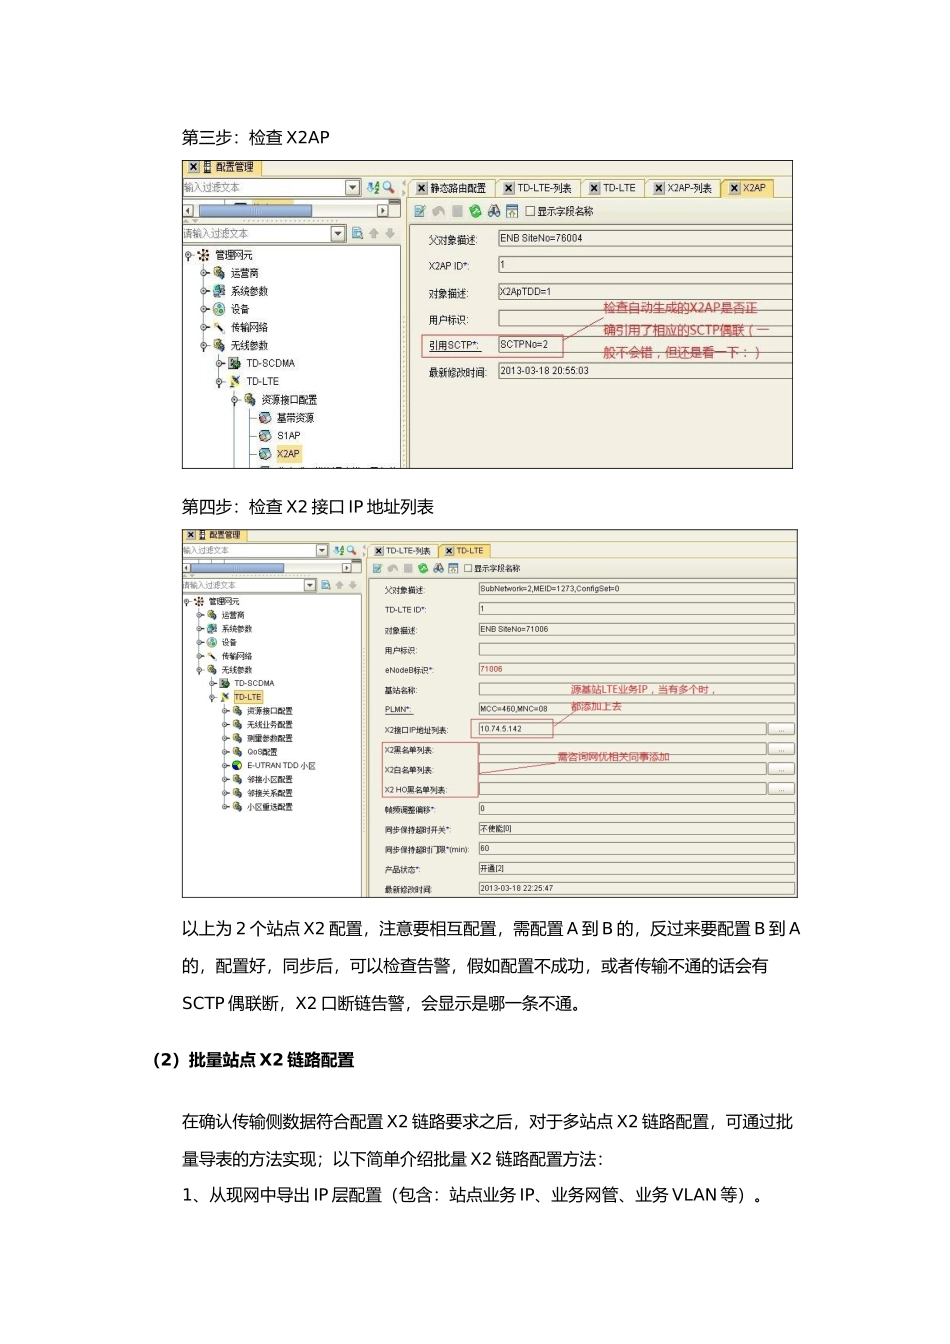This screenshot has height=1344, width=950.
Task: Expand 资源接口配置 node in lower tree
Action: [224, 712]
